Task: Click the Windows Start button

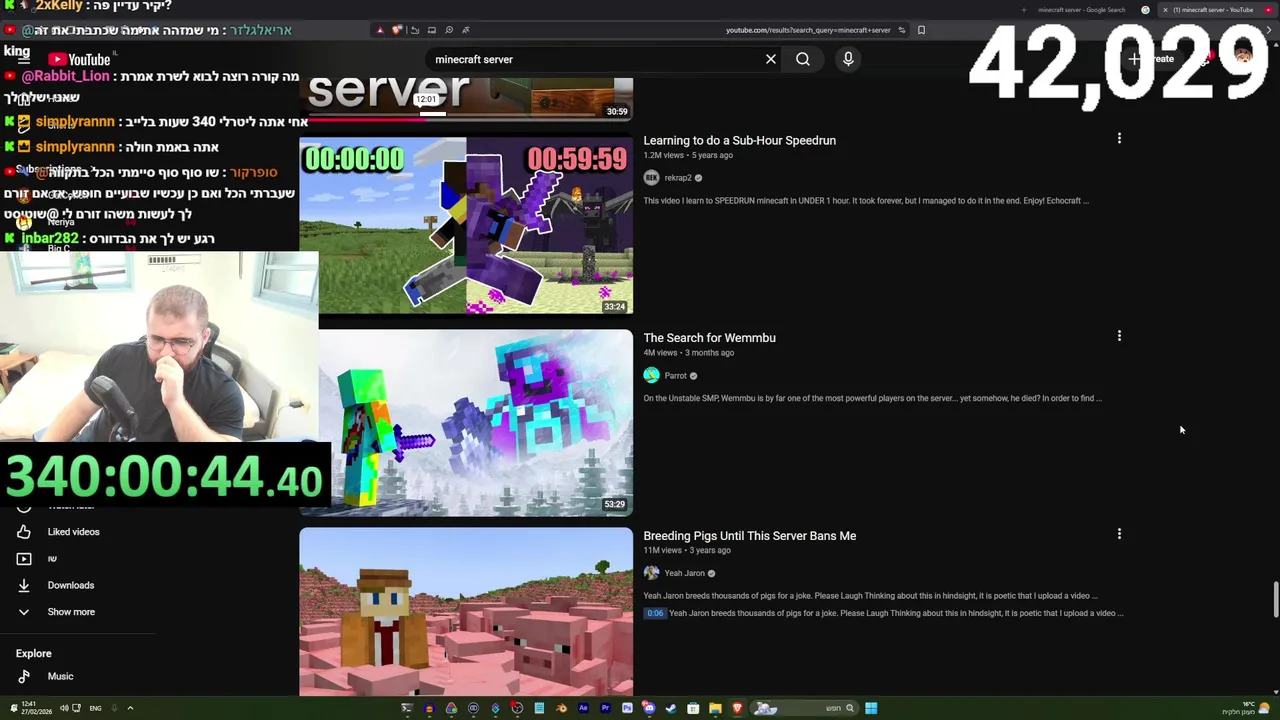Action: tap(871, 708)
